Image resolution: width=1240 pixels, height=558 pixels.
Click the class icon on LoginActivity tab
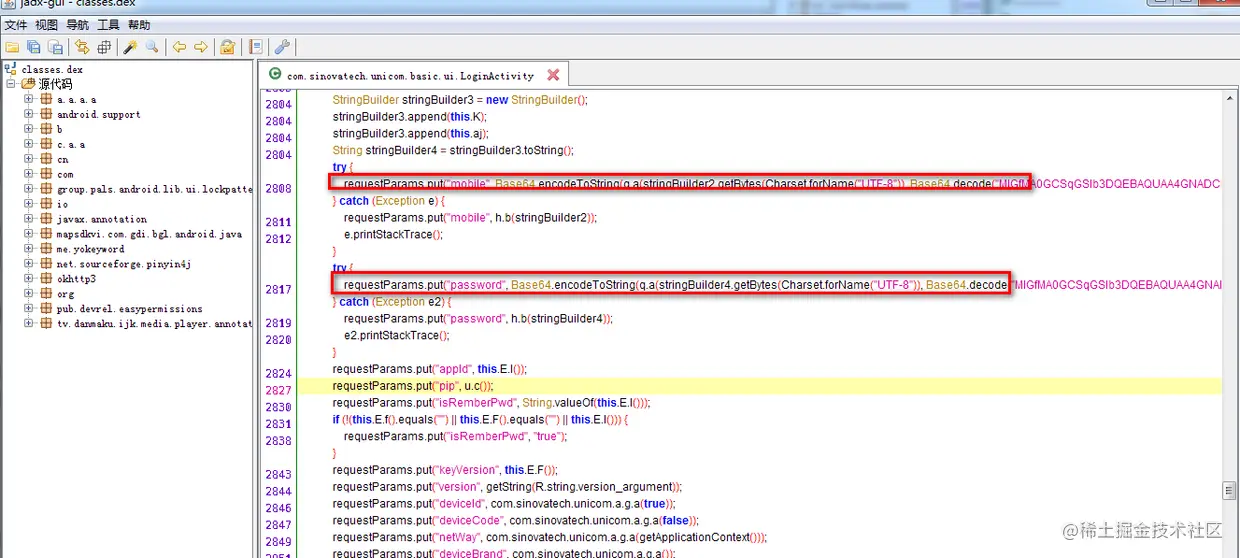(275, 75)
